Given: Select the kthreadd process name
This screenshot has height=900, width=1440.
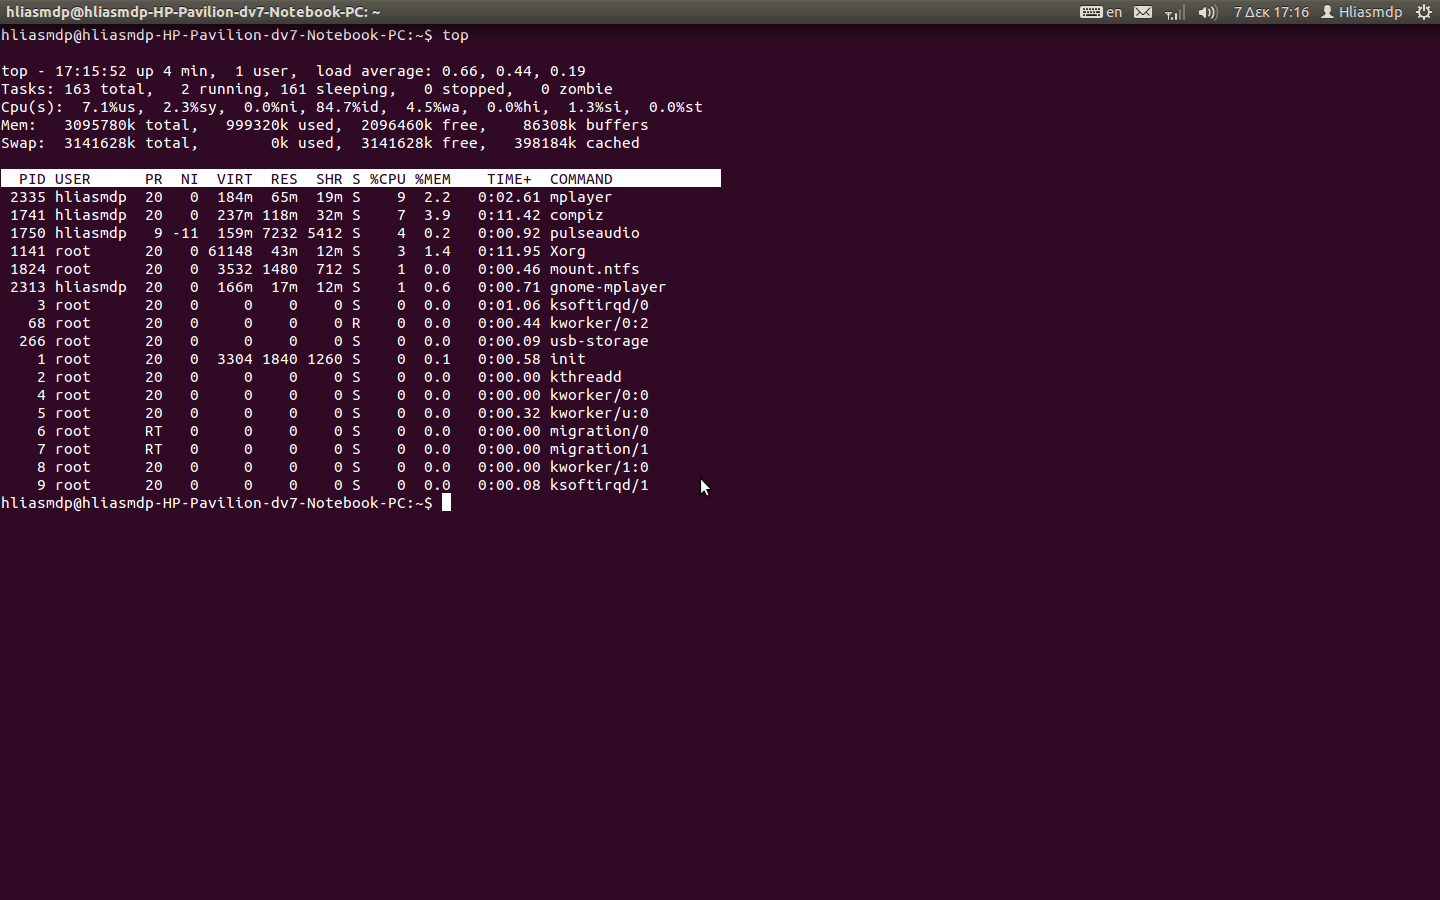Looking at the screenshot, I should pos(586,377).
